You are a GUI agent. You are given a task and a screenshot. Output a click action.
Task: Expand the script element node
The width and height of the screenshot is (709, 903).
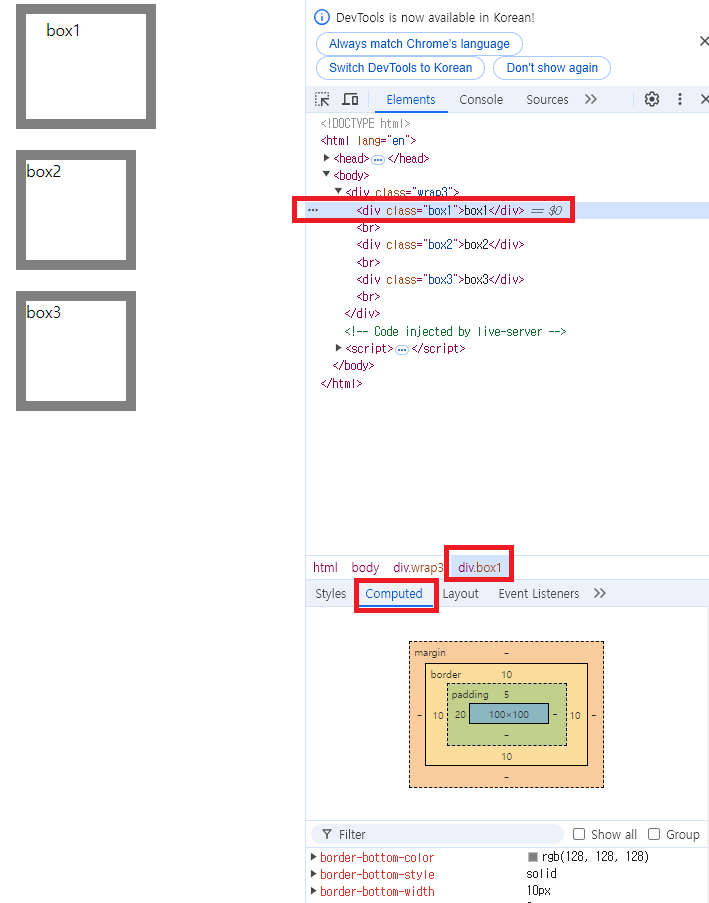[339, 348]
